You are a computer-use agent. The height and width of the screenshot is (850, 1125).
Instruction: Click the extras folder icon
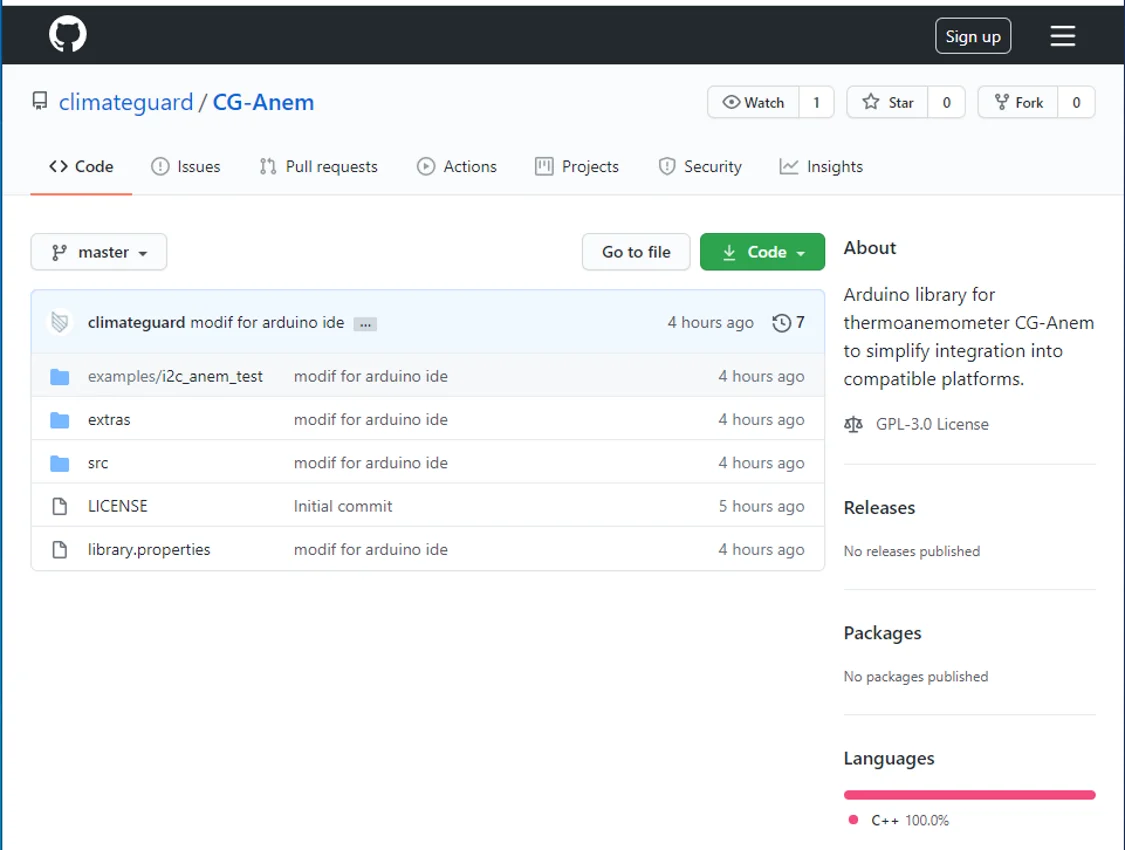coord(60,420)
